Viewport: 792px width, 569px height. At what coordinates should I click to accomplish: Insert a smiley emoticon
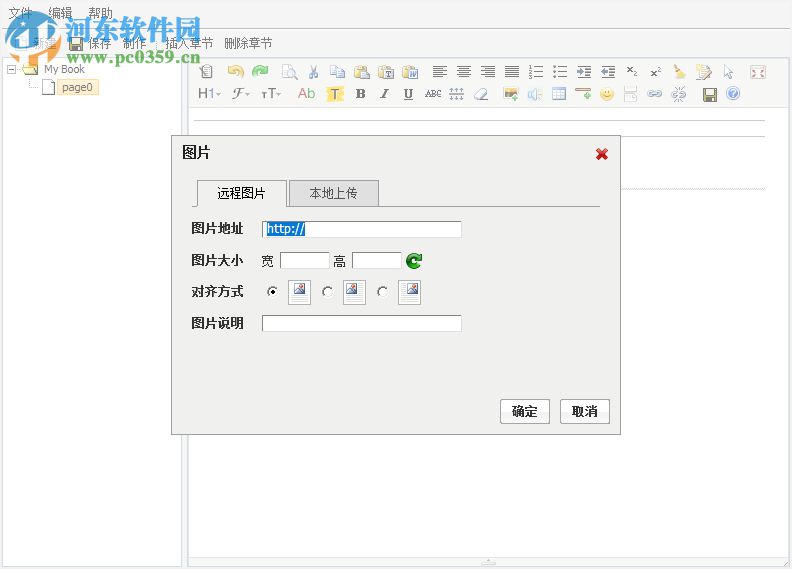(x=607, y=94)
